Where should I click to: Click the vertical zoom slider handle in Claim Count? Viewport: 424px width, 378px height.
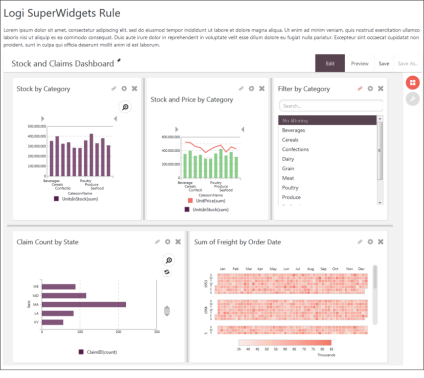point(167,311)
